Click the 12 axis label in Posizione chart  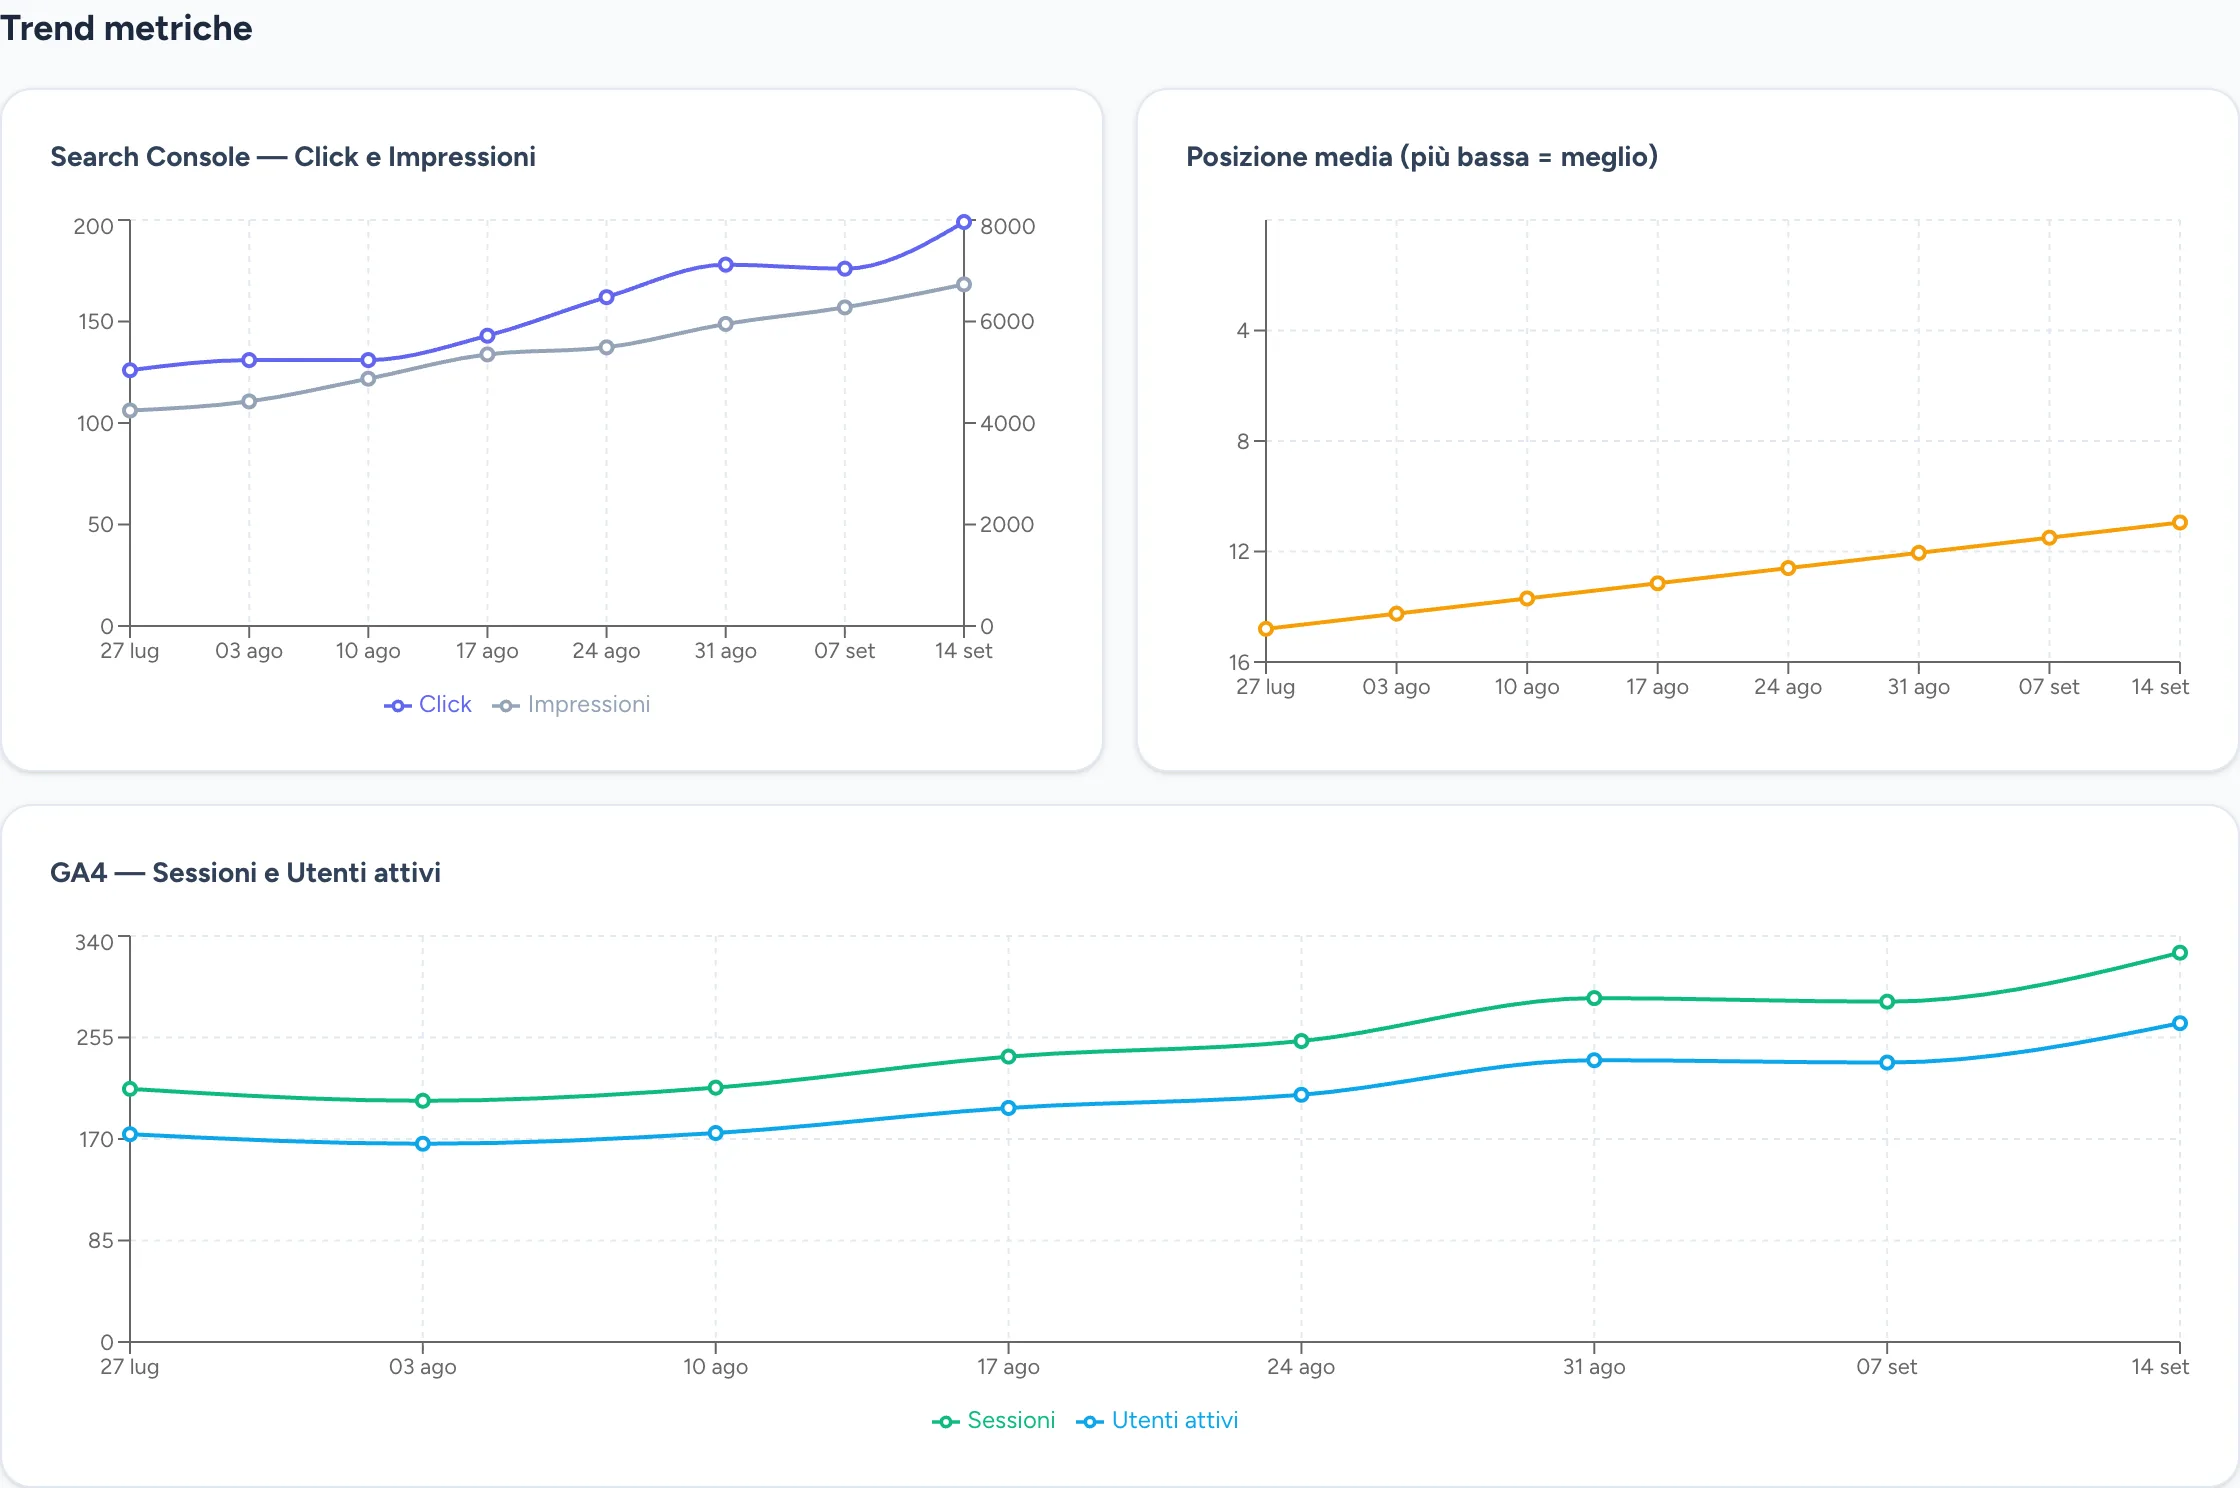click(x=1240, y=551)
